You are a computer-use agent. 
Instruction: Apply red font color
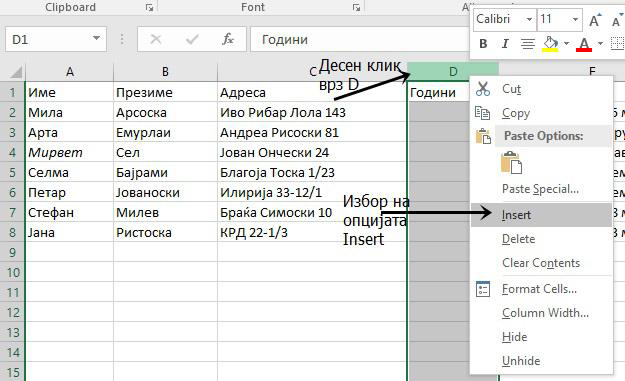584,43
